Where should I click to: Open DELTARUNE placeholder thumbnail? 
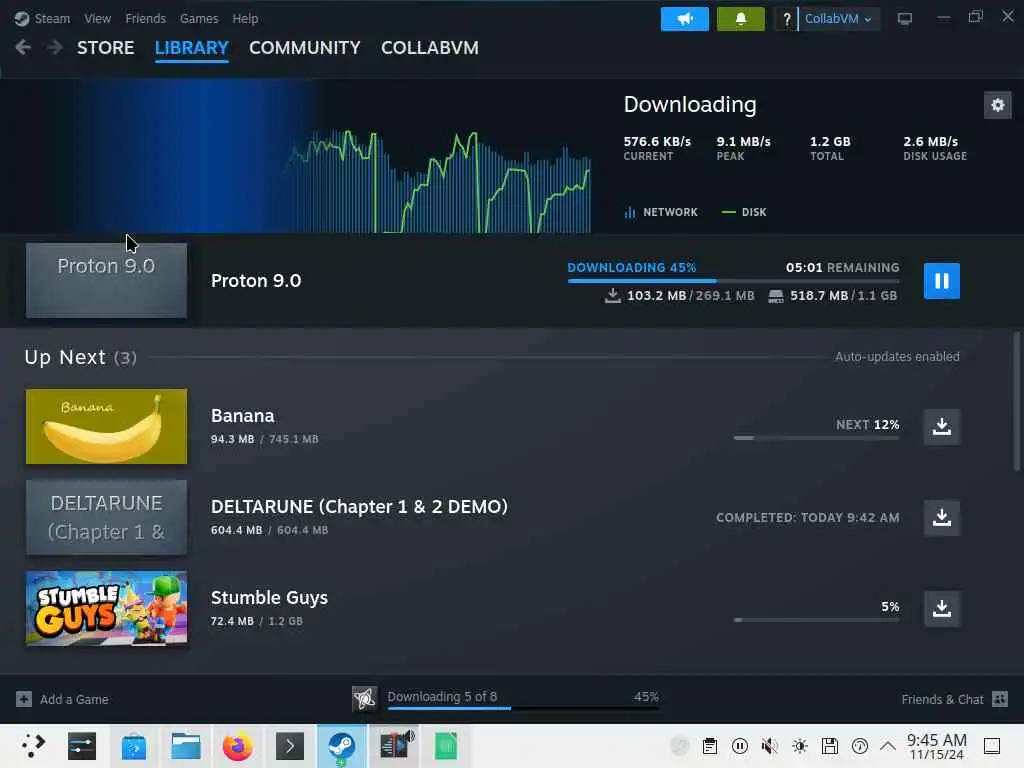(x=106, y=517)
